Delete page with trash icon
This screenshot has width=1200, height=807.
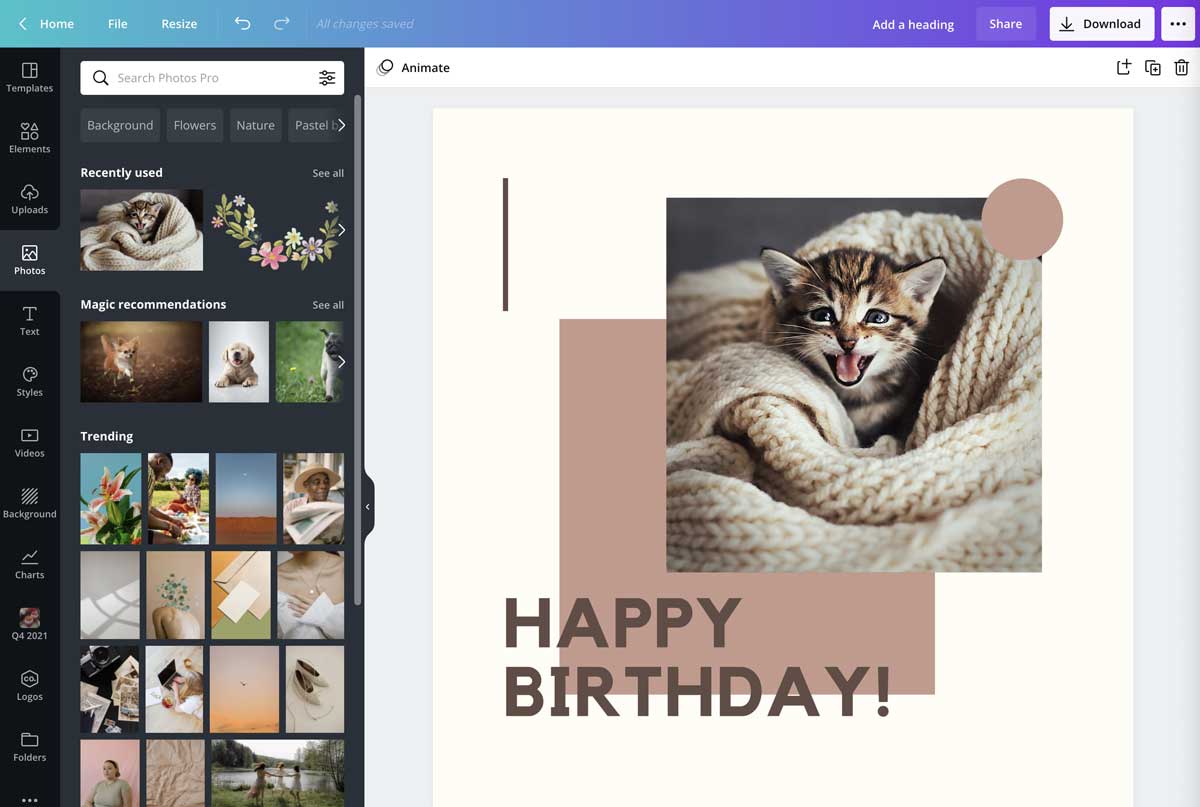tap(1181, 67)
